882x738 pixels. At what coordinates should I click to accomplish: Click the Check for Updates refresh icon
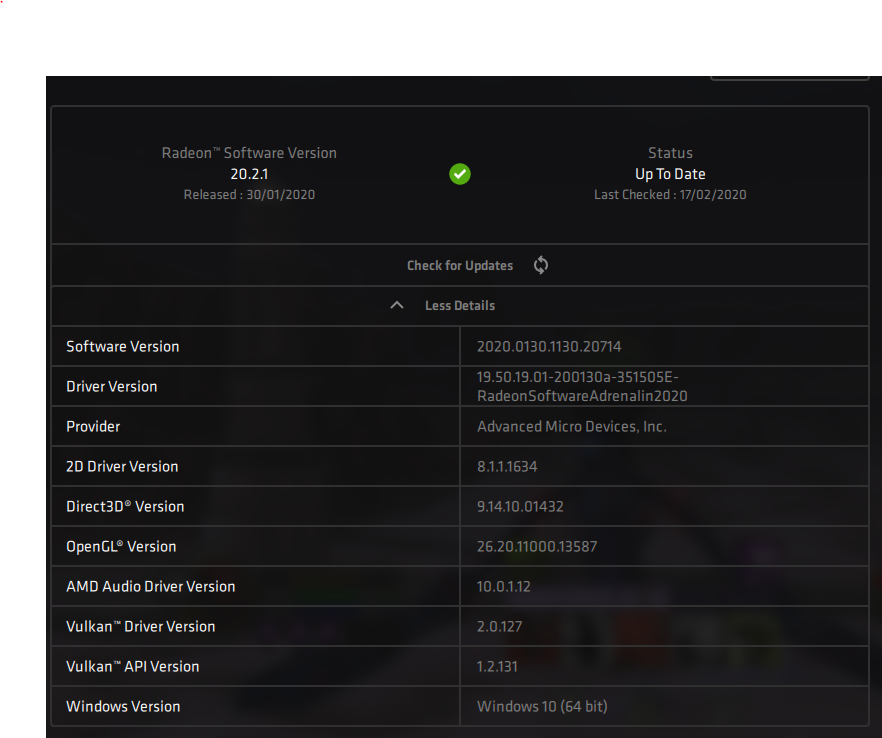pos(541,265)
